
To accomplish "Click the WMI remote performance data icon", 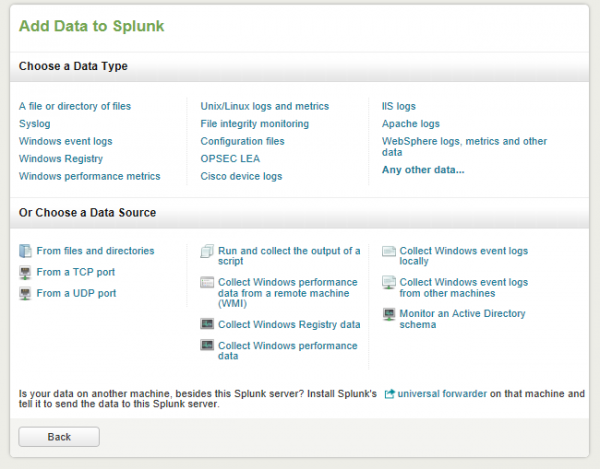I will click(x=207, y=282).
